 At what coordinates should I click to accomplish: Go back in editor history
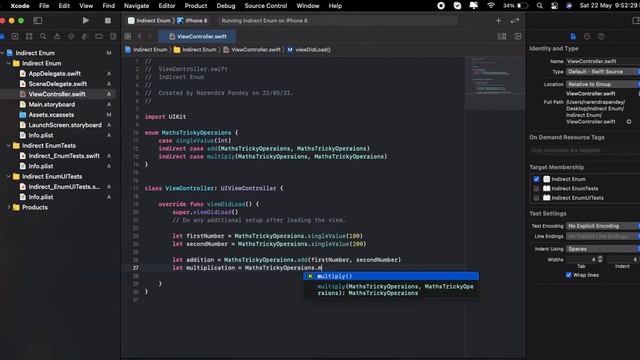tap(140, 36)
